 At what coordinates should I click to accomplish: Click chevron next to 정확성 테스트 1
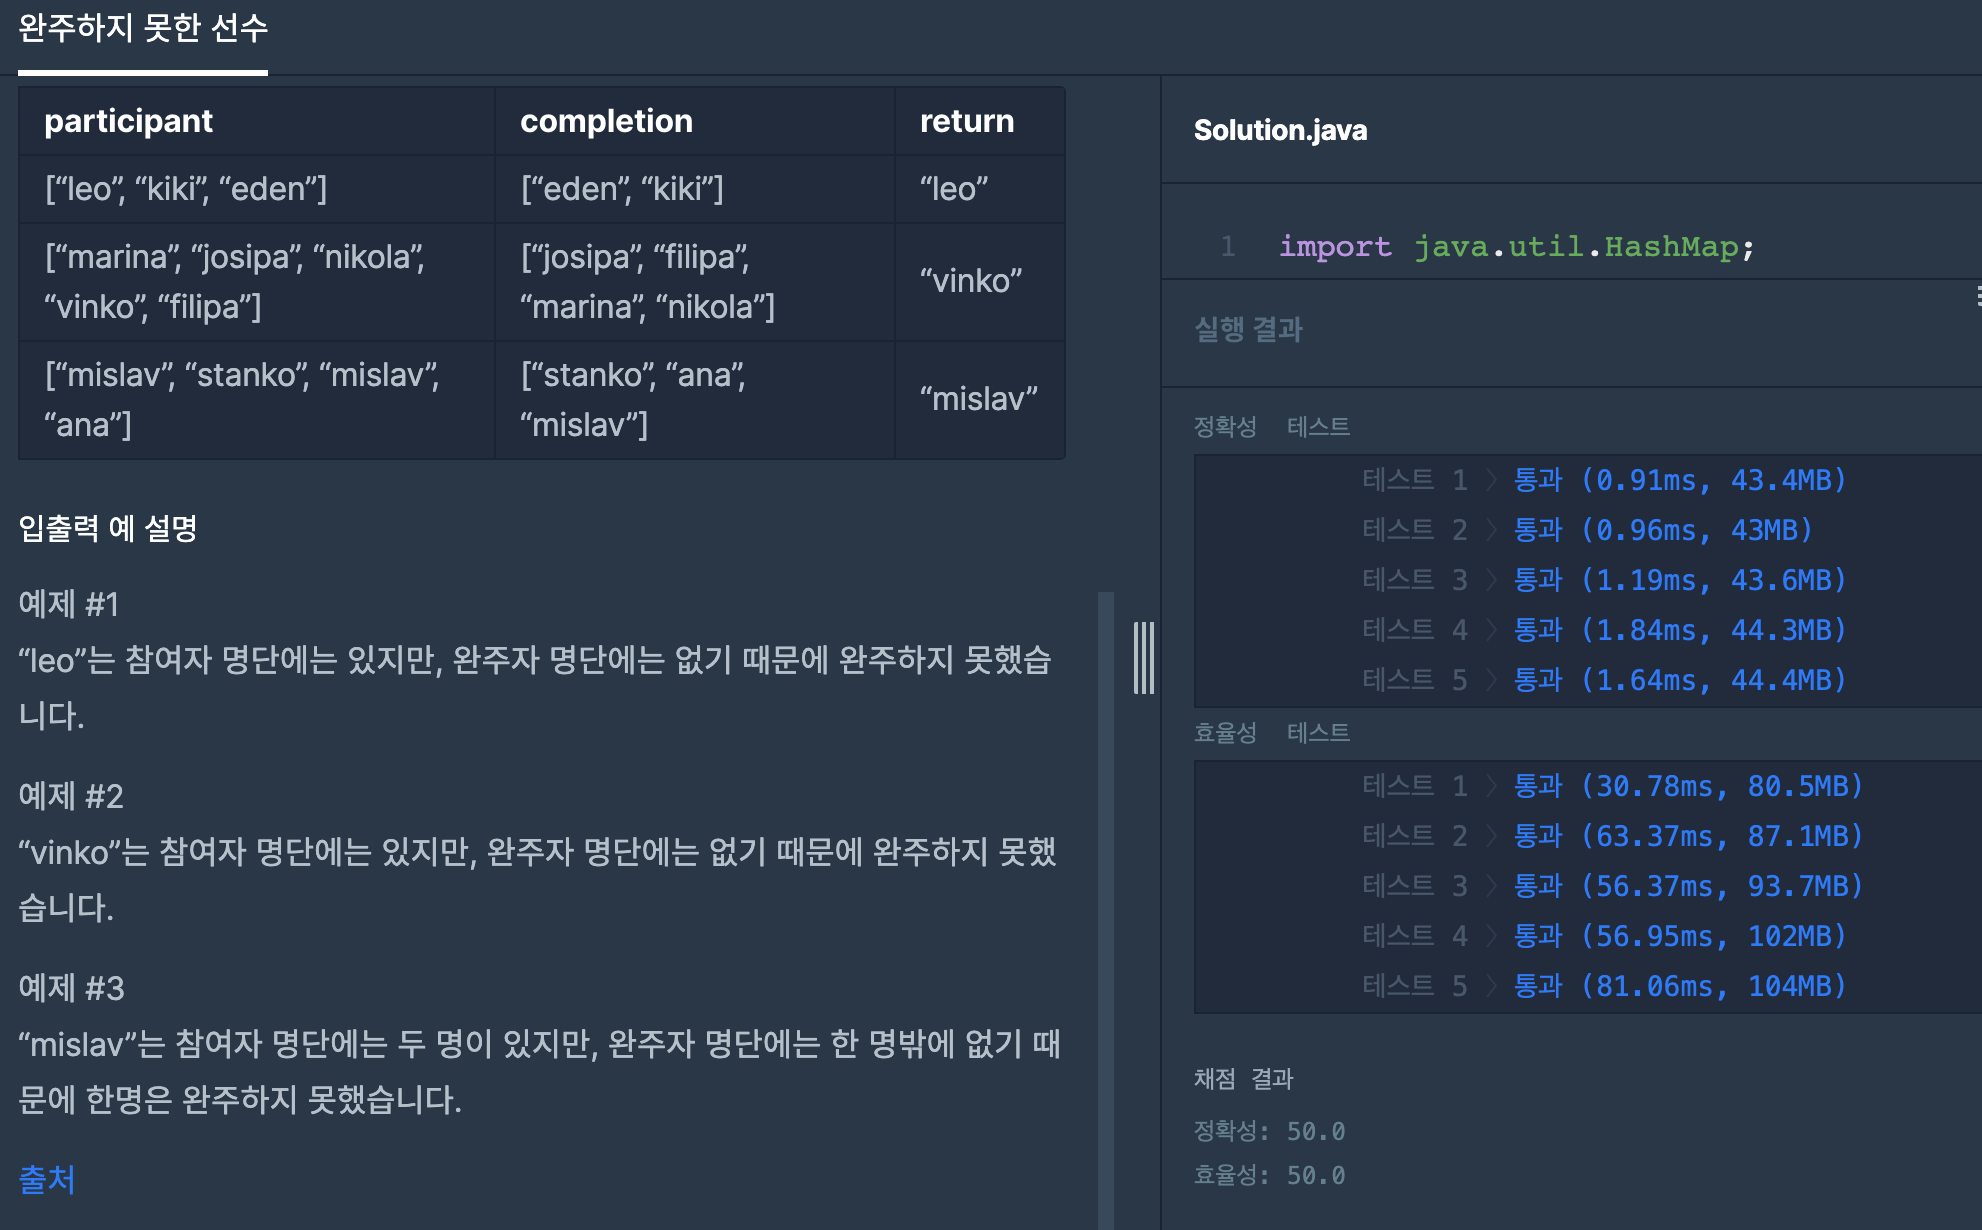click(x=1491, y=481)
